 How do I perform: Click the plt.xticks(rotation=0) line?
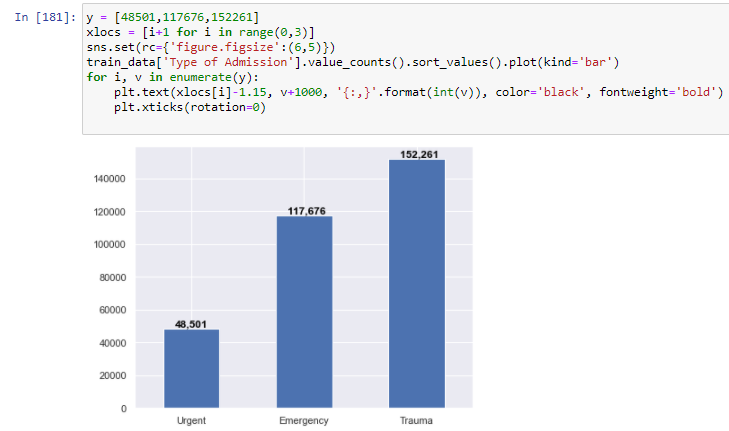[x=190, y=107]
